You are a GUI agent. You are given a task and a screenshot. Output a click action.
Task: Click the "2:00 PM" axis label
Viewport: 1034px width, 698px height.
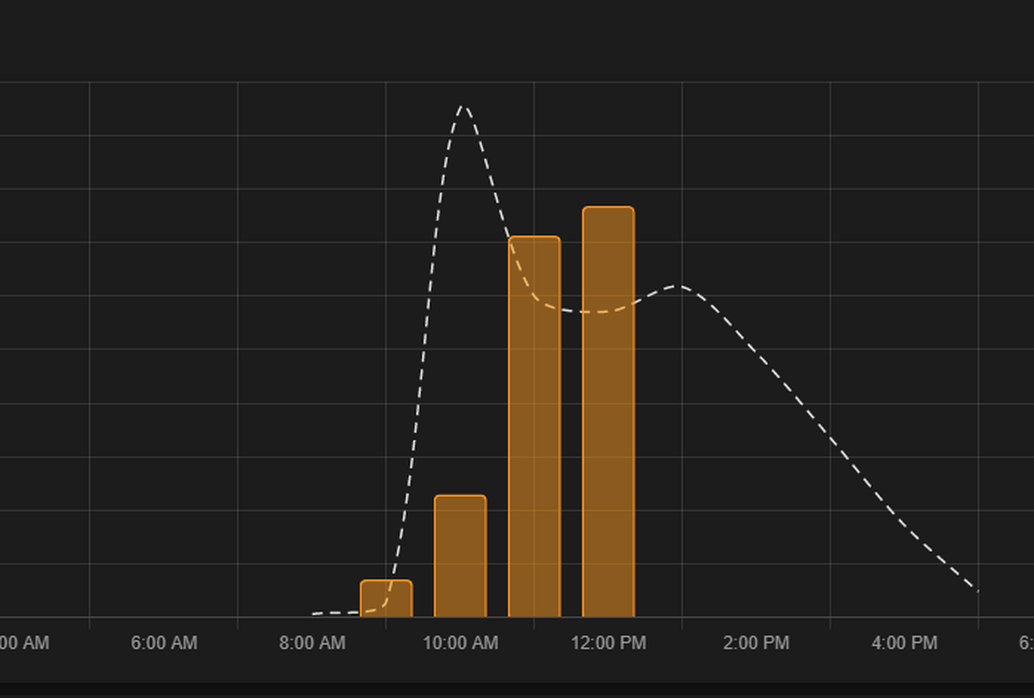(756, 643)
